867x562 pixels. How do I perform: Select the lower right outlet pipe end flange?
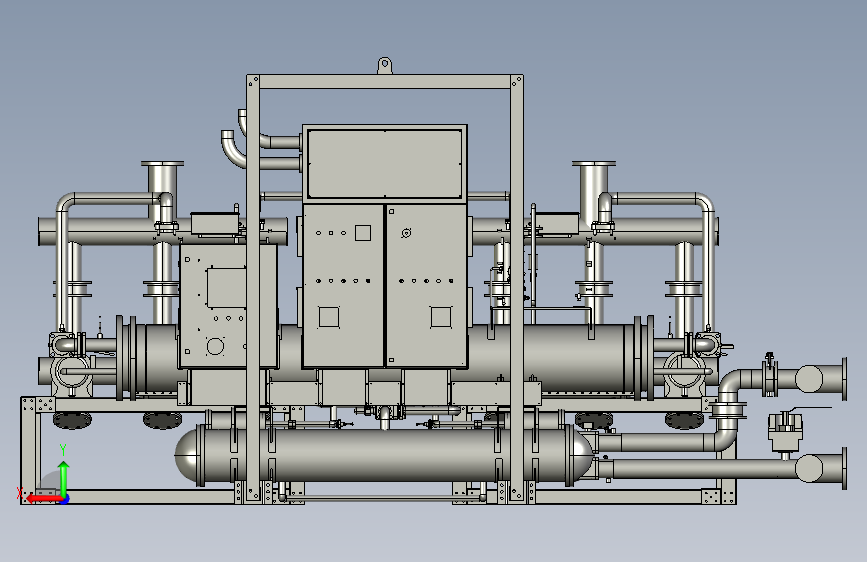(x=844, y=469)
